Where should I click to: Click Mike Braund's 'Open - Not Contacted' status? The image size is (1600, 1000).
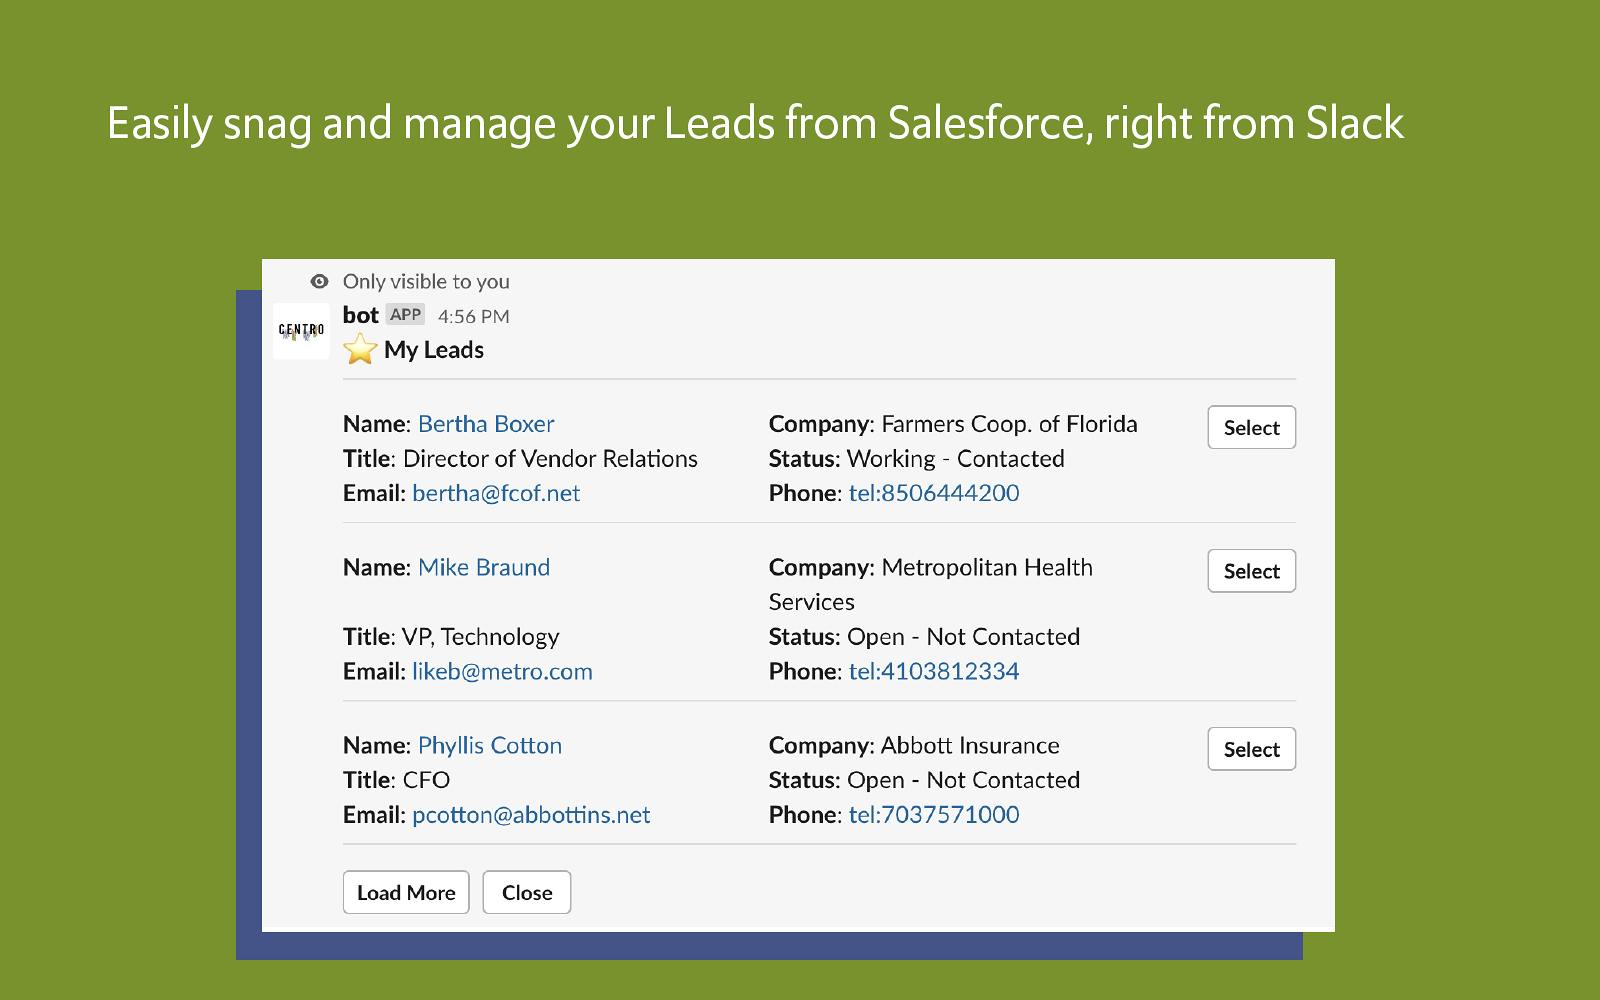964,637
